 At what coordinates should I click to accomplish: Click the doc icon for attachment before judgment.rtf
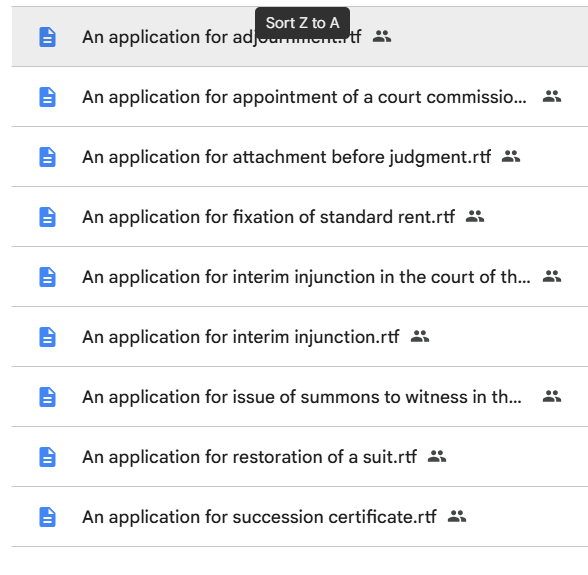coord(48,157)
